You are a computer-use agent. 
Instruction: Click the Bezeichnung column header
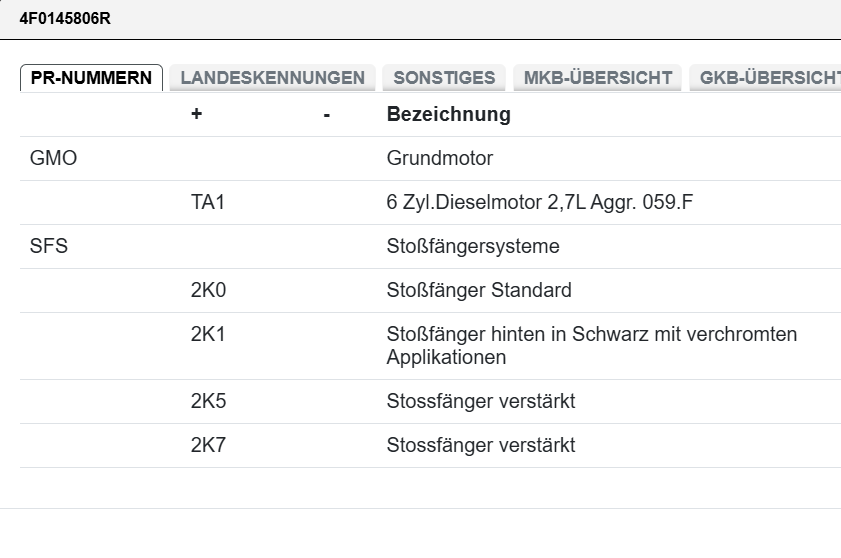448,114
